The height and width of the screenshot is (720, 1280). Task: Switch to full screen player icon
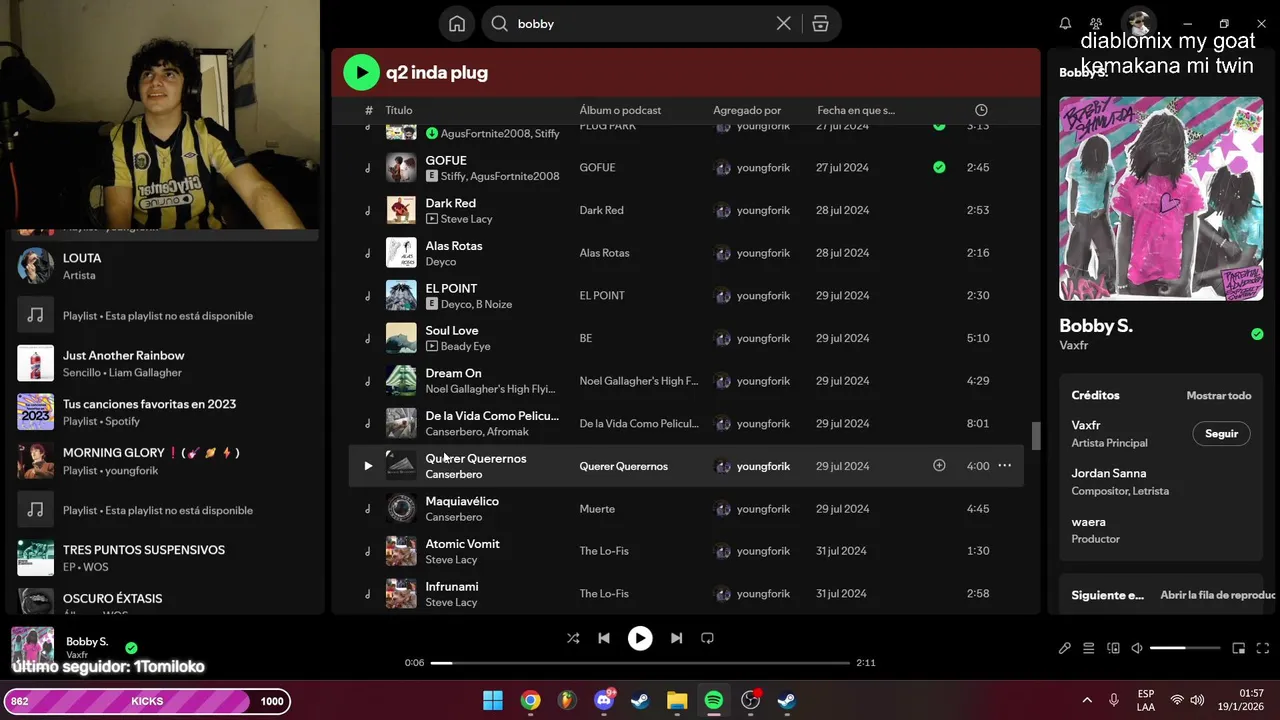[1262, 648]
